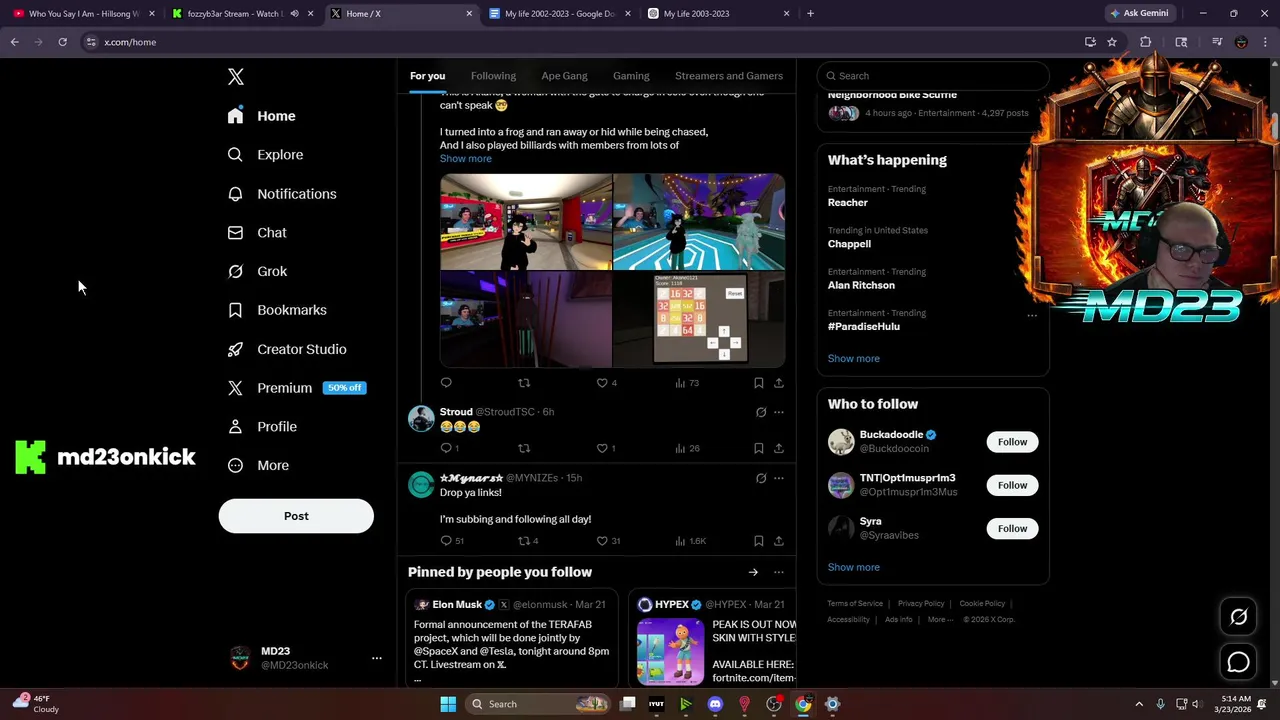Open Windows Start menu
The height and width of the screenshot is (720, 1280).
448,704
